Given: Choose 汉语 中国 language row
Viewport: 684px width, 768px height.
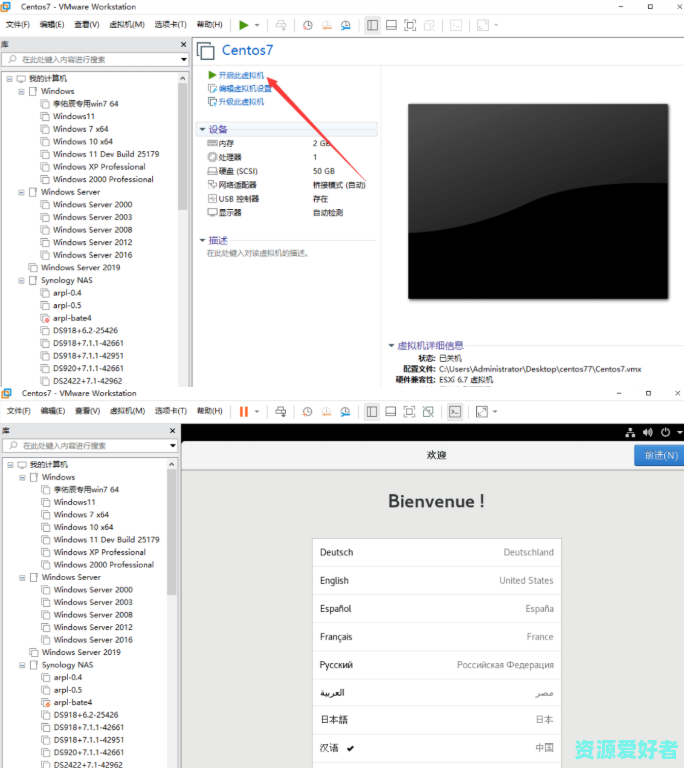Looking at the screenshot, I should coord(437,748).
